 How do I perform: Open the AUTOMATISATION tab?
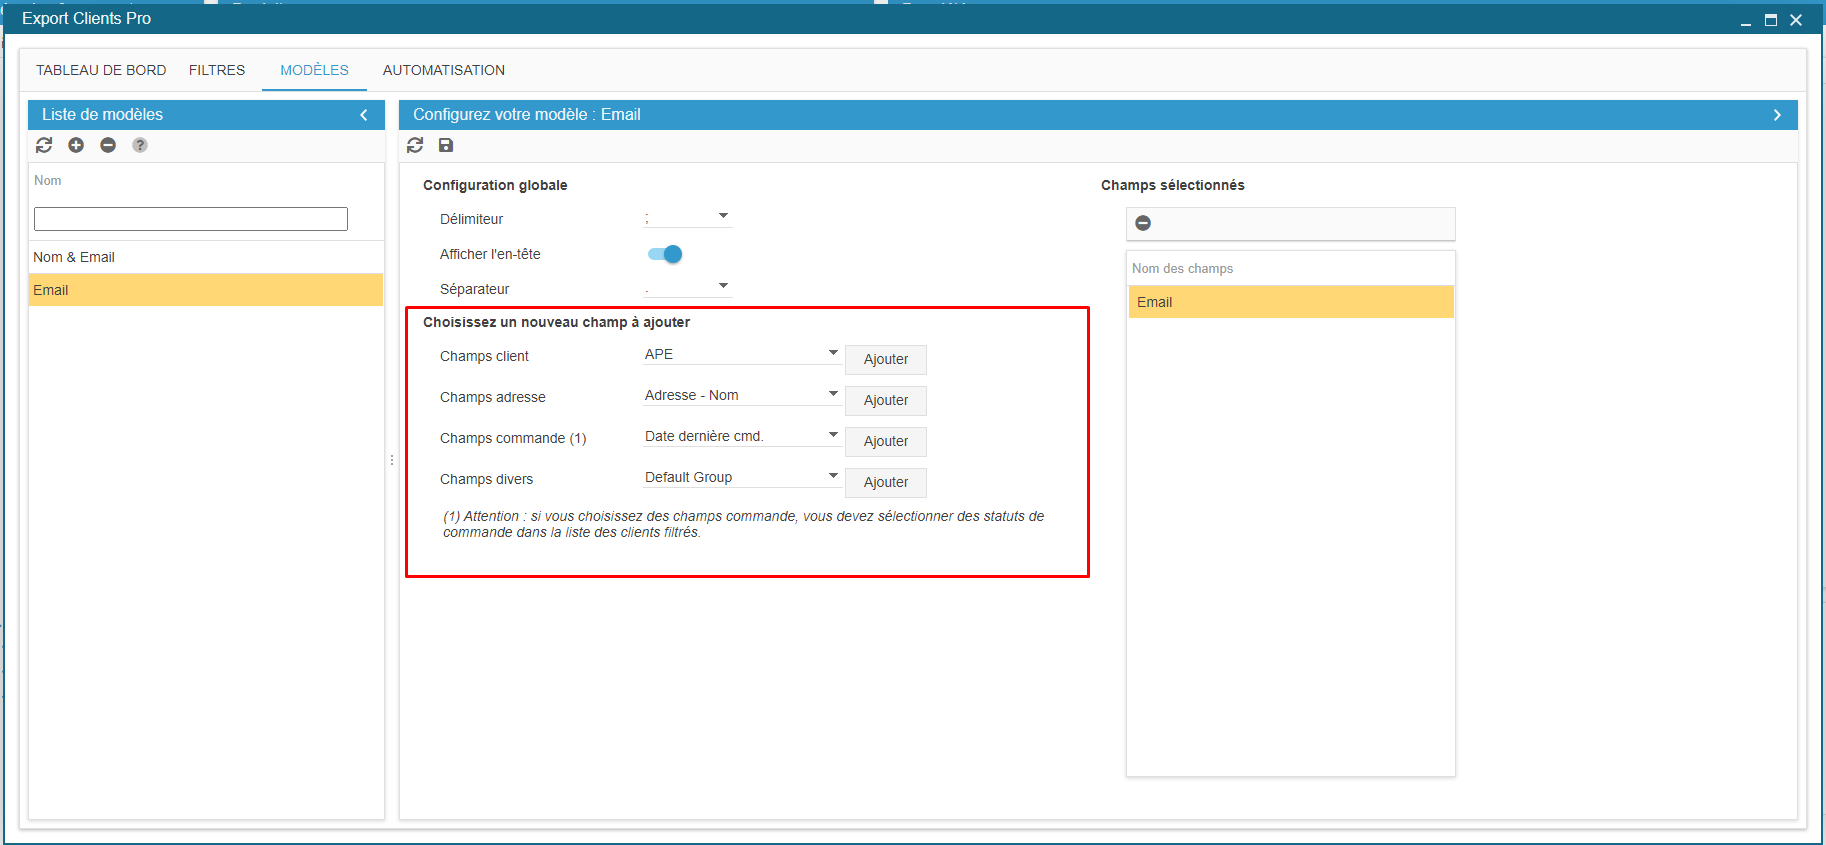coord(443,70)
